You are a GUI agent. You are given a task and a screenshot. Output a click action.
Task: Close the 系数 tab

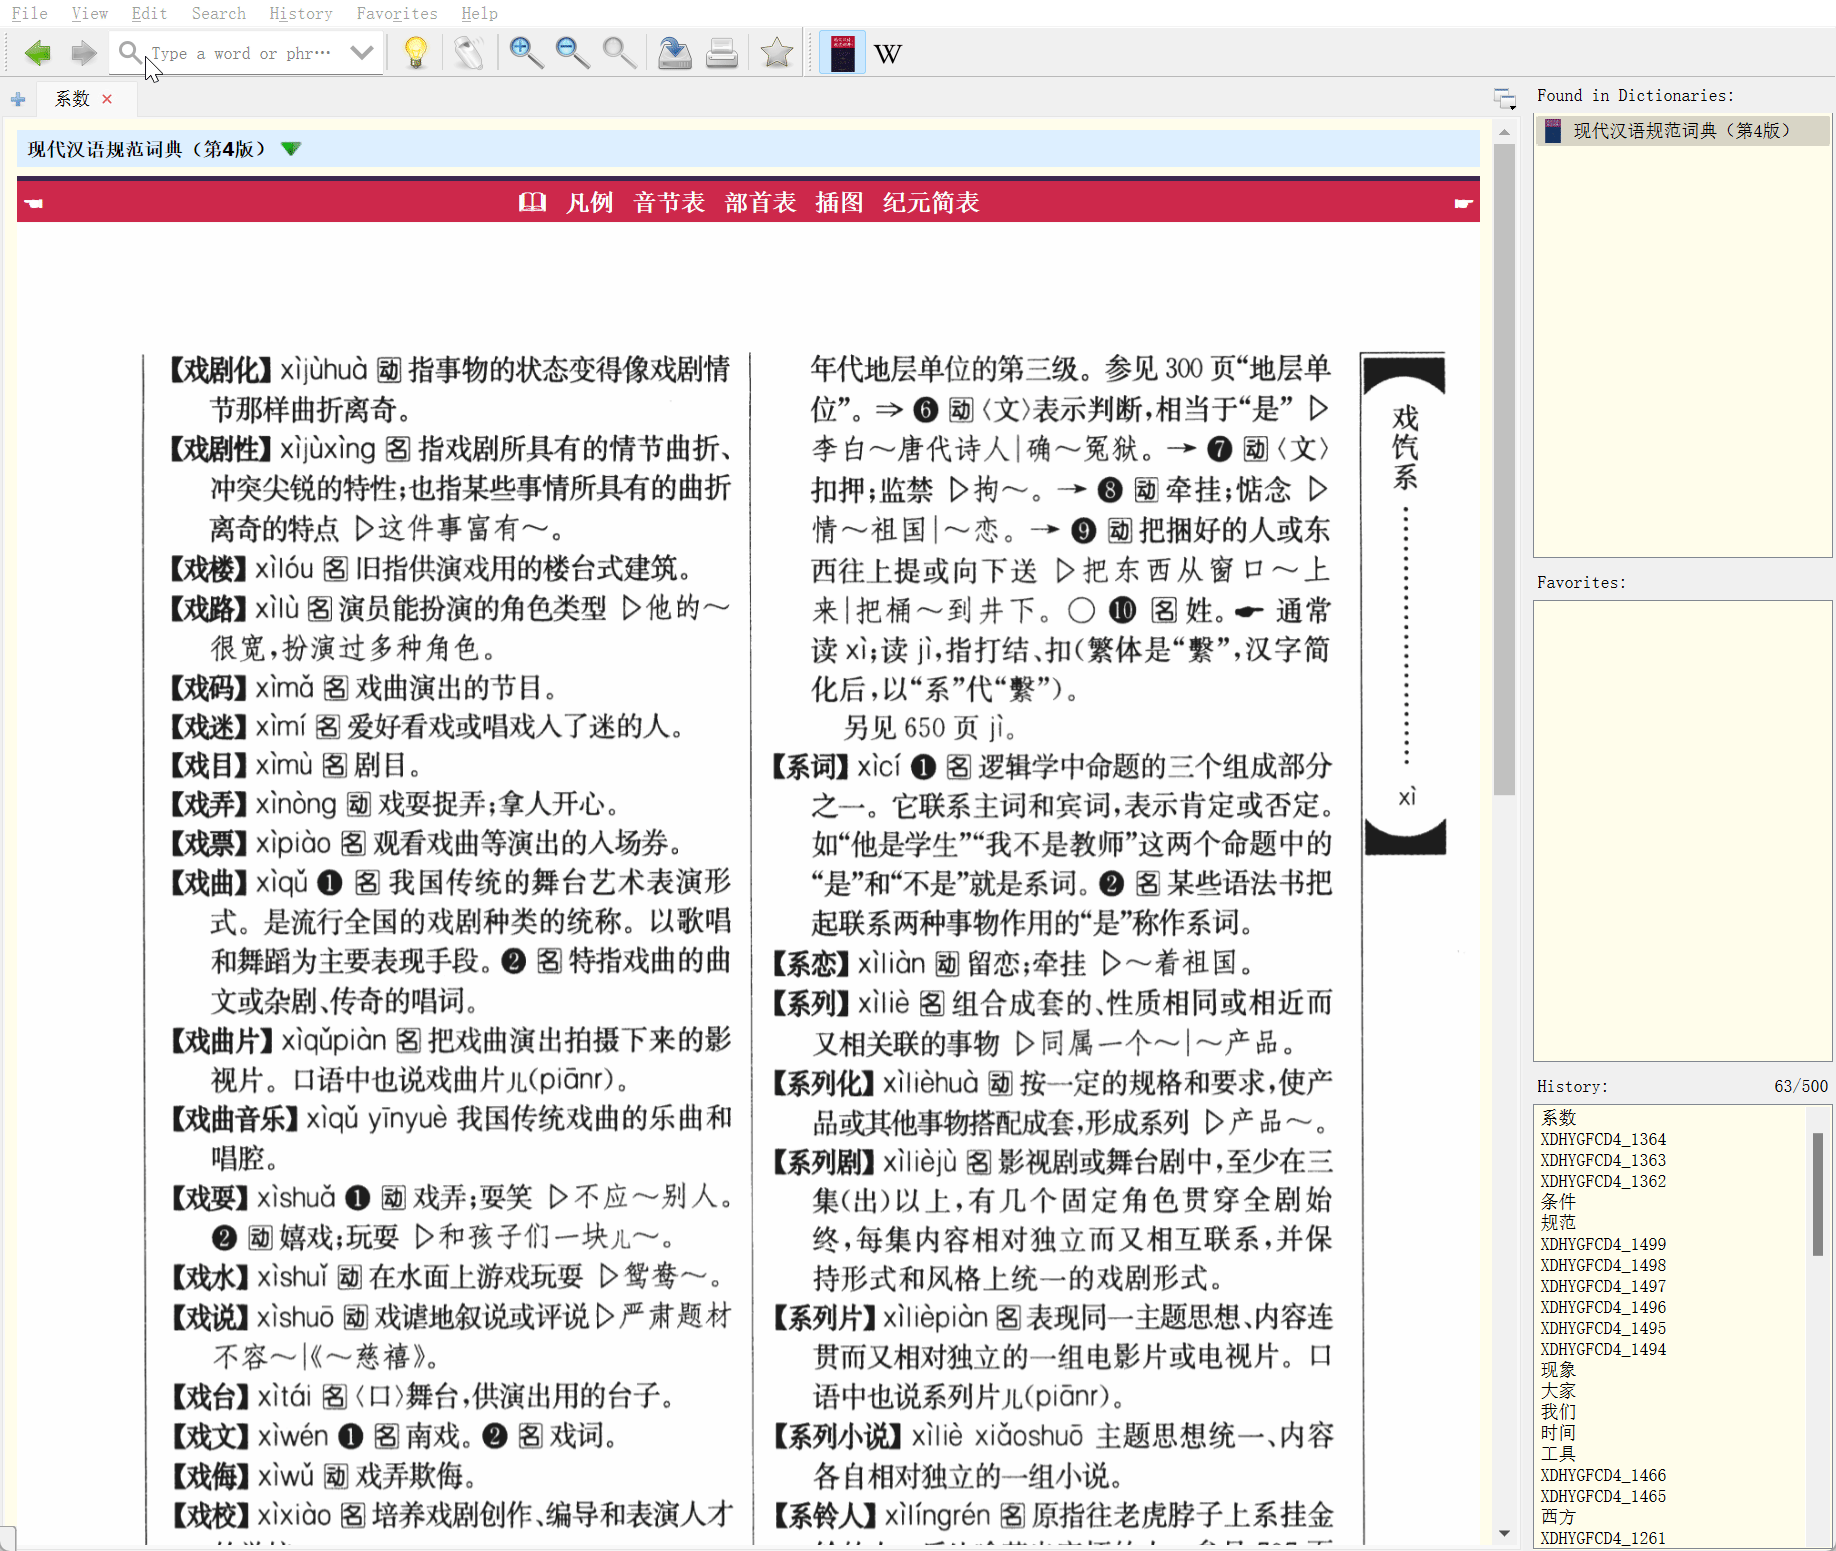point(107,99)
